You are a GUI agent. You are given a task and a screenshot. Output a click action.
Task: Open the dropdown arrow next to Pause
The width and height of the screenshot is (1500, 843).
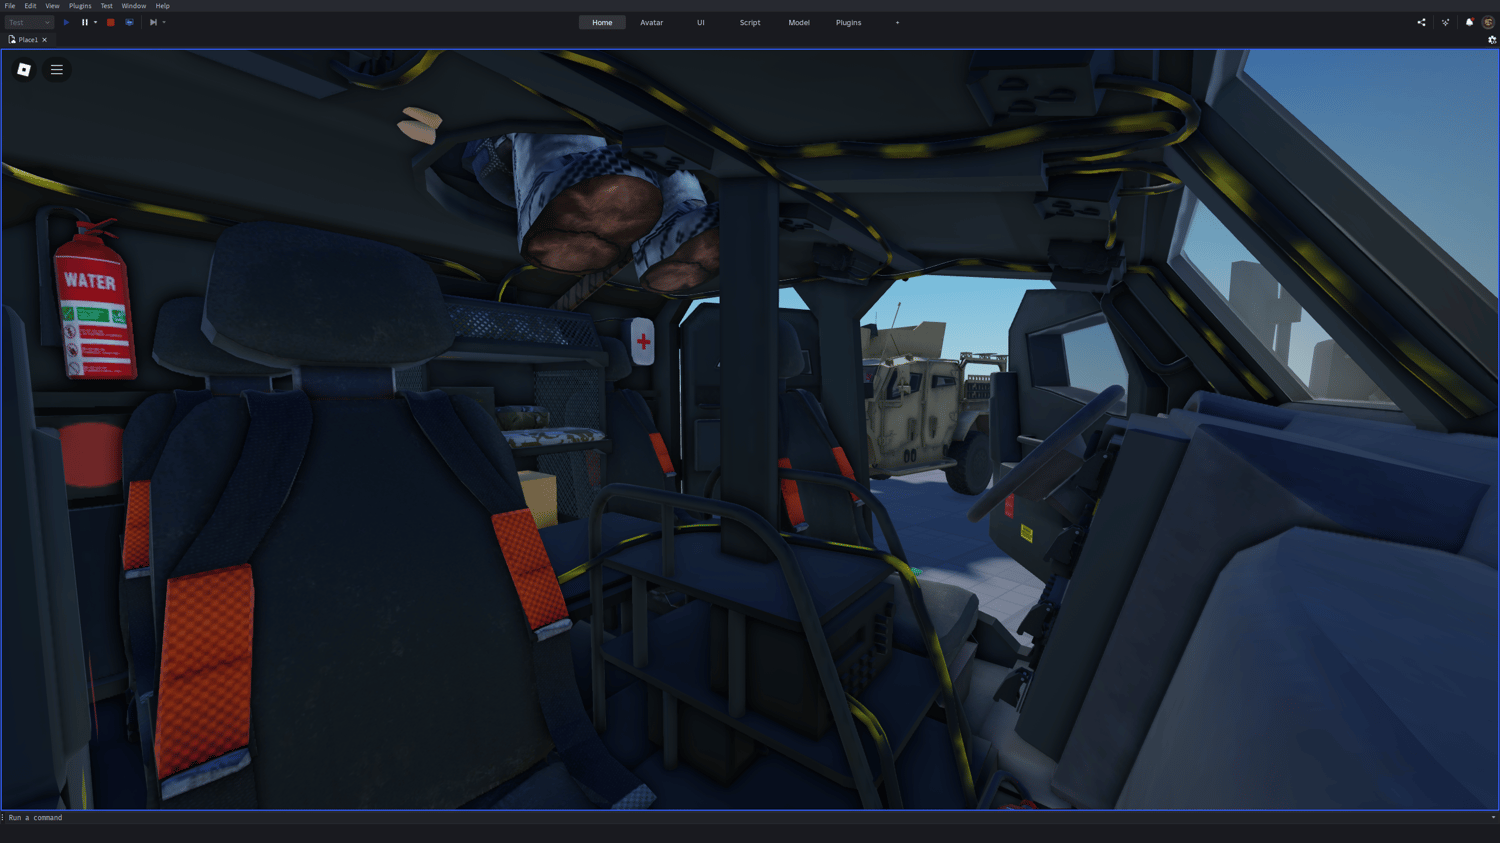[x=96, y=22]
